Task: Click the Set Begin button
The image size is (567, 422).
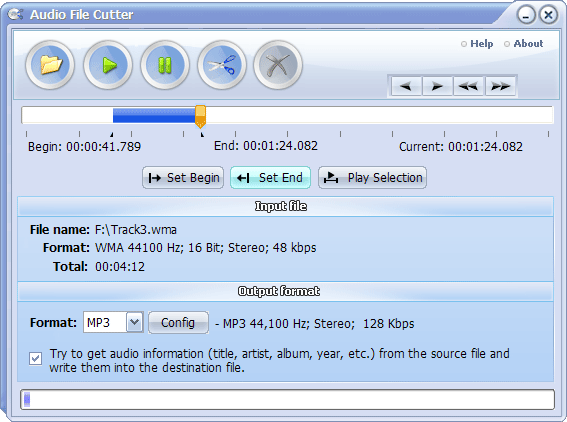Action: coord(183,178)
